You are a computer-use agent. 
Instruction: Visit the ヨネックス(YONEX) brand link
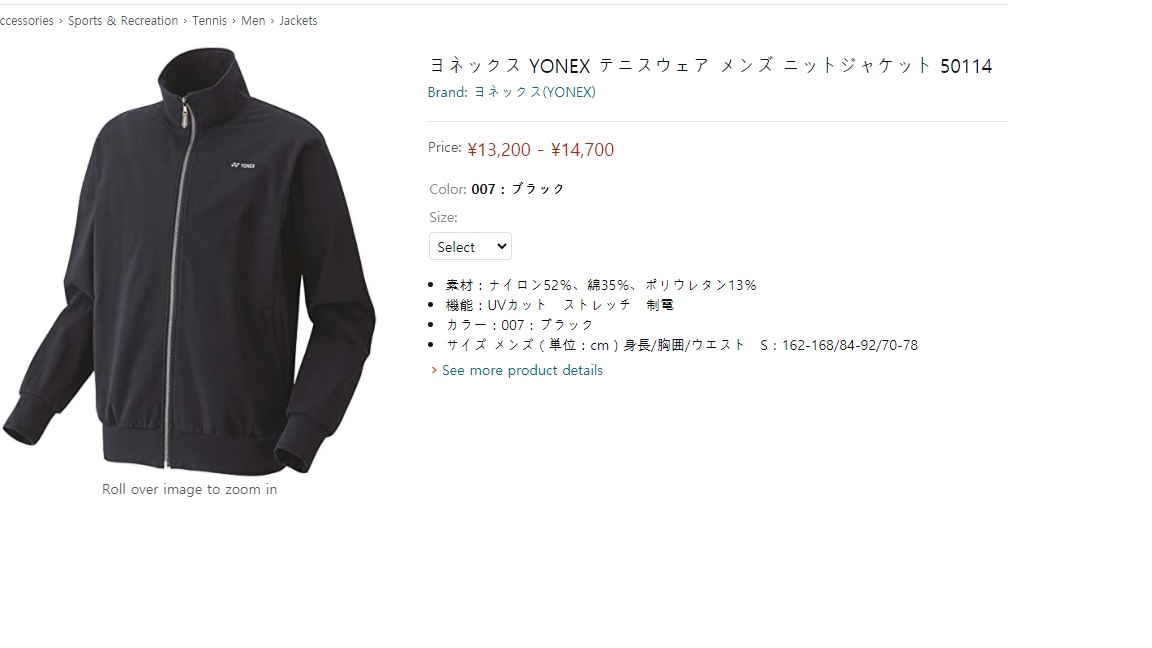pyautogui.click(x=535, y=92)
